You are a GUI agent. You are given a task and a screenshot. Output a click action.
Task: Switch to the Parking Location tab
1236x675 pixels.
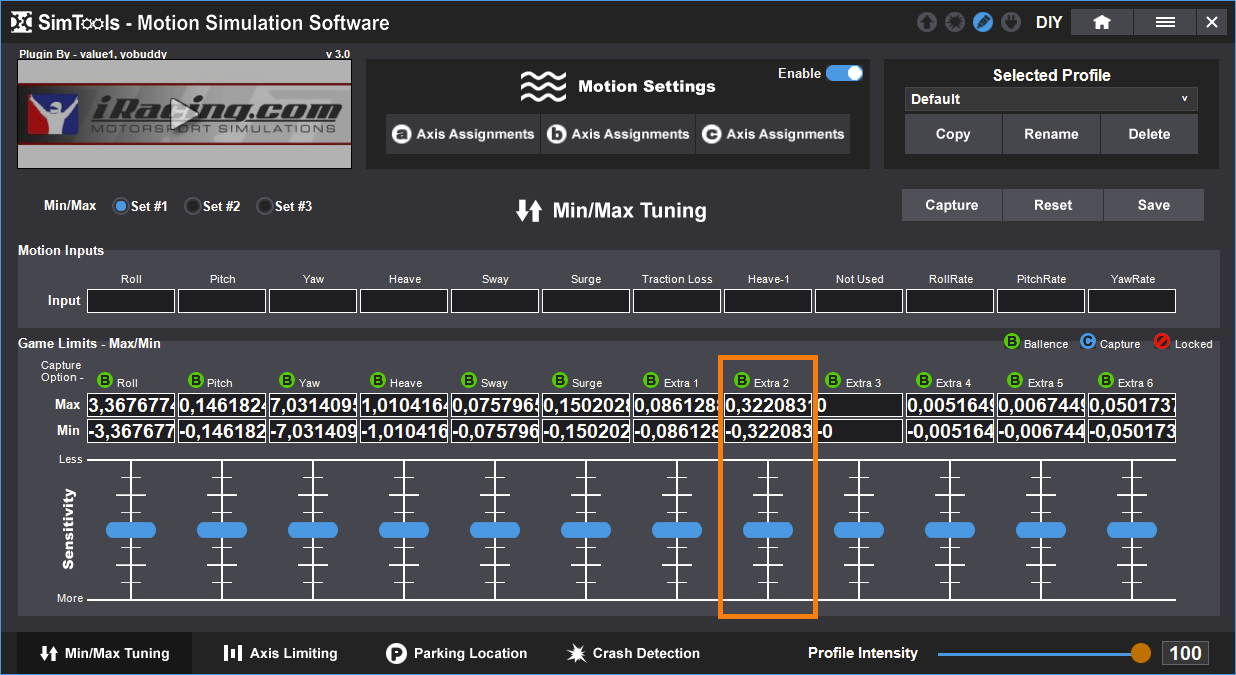(456, 653)
